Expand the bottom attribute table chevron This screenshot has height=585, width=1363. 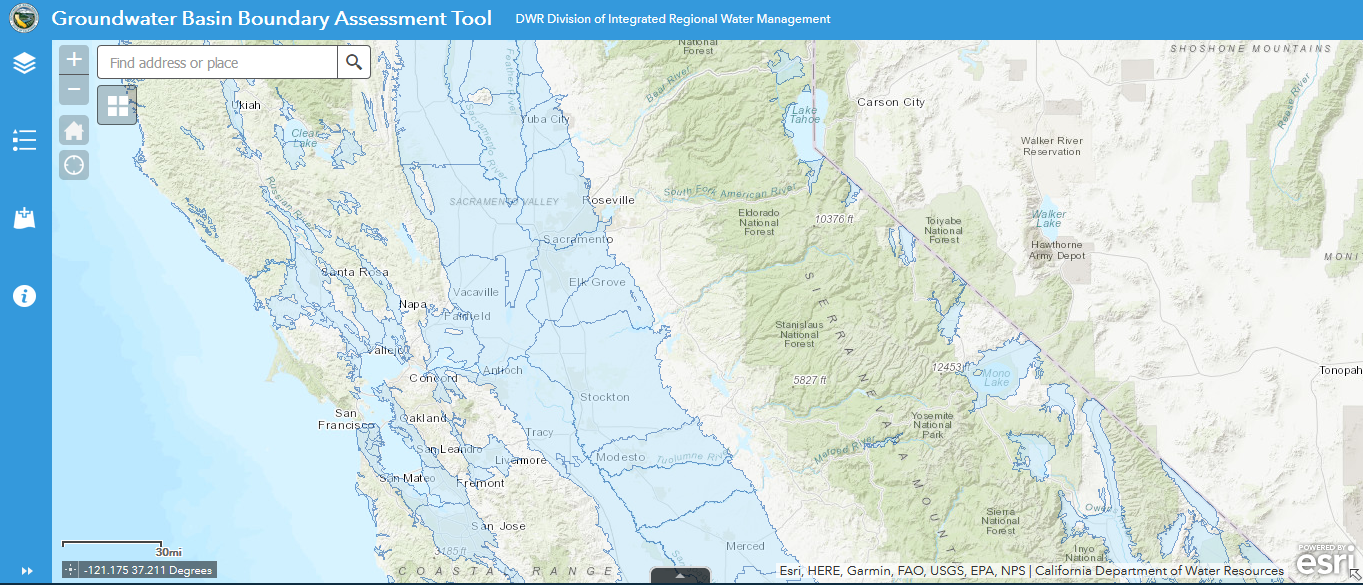680,577
